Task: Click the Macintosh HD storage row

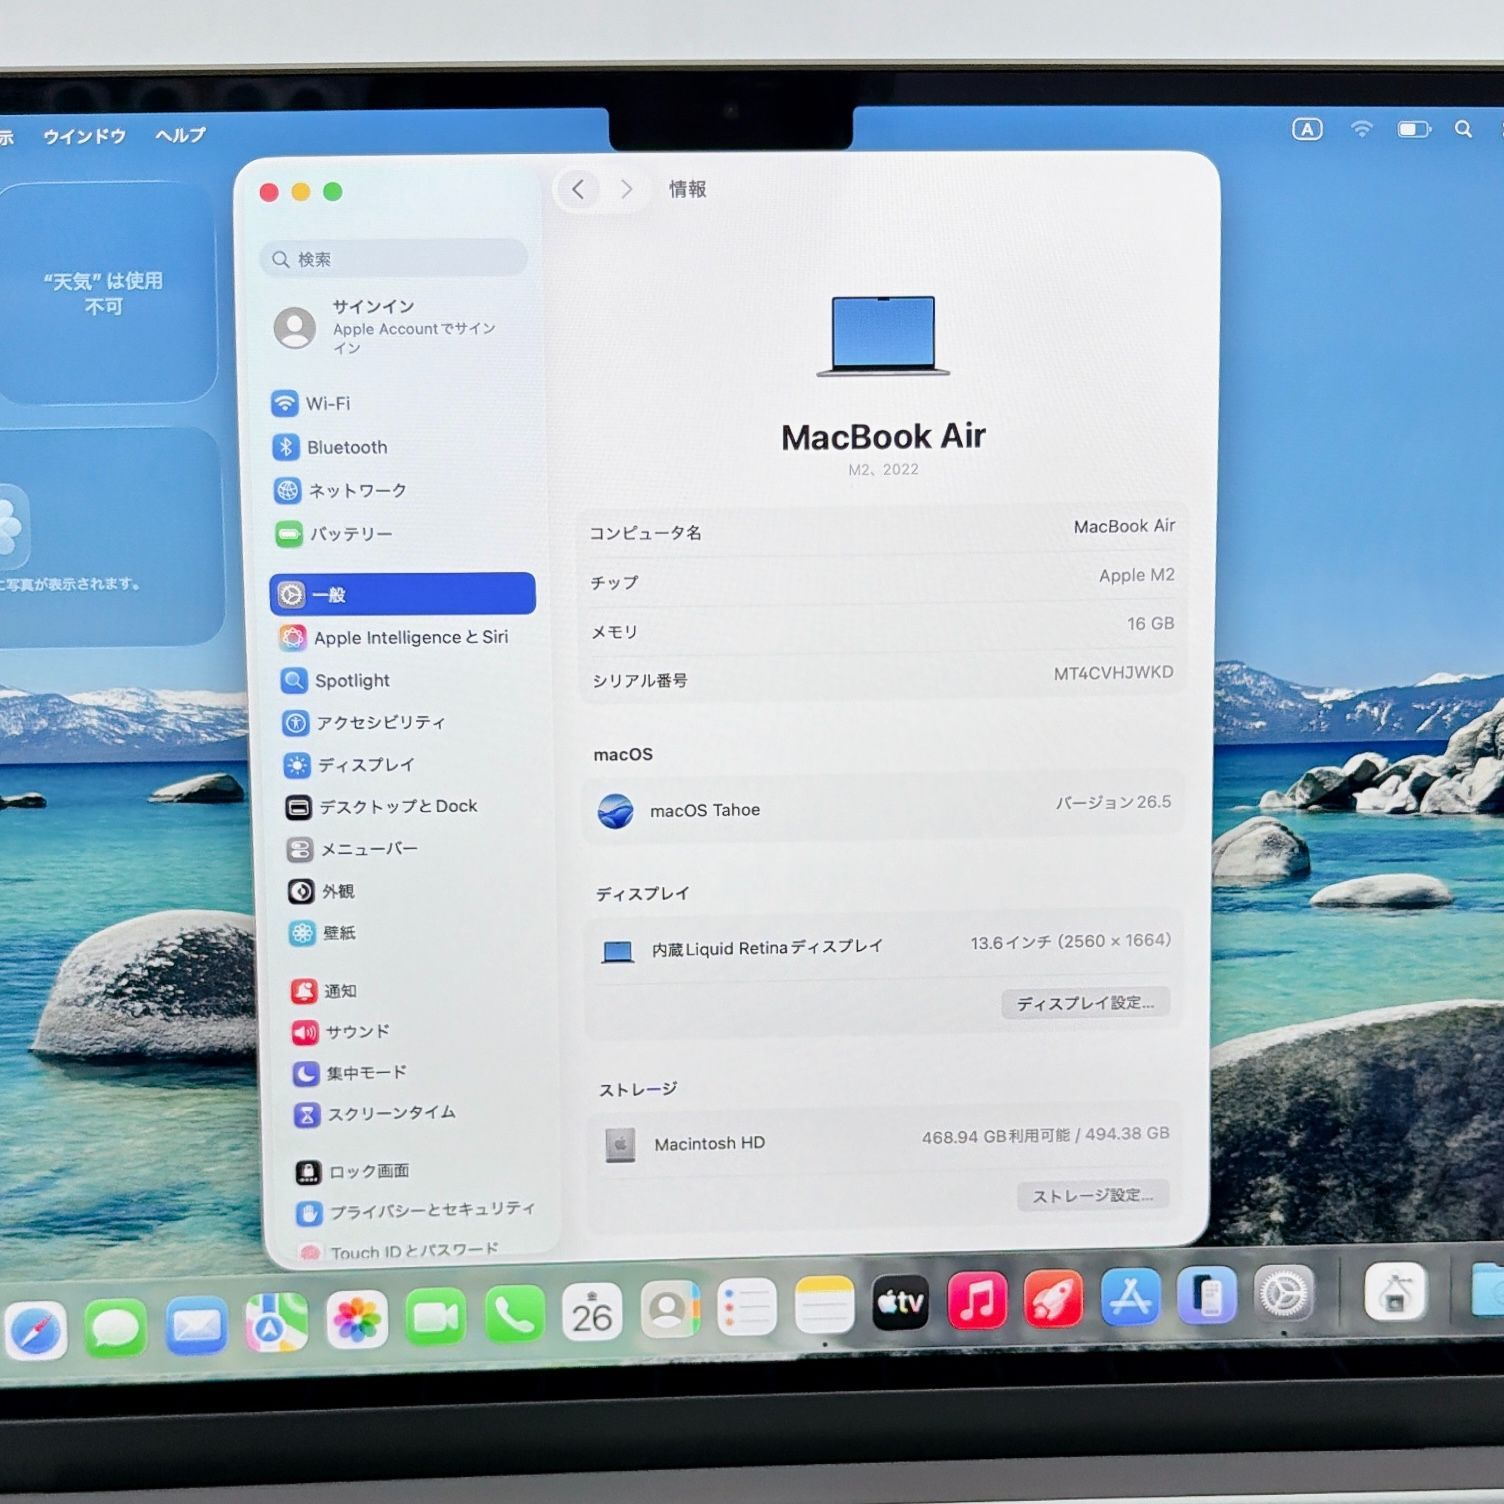Action: 885,1140
